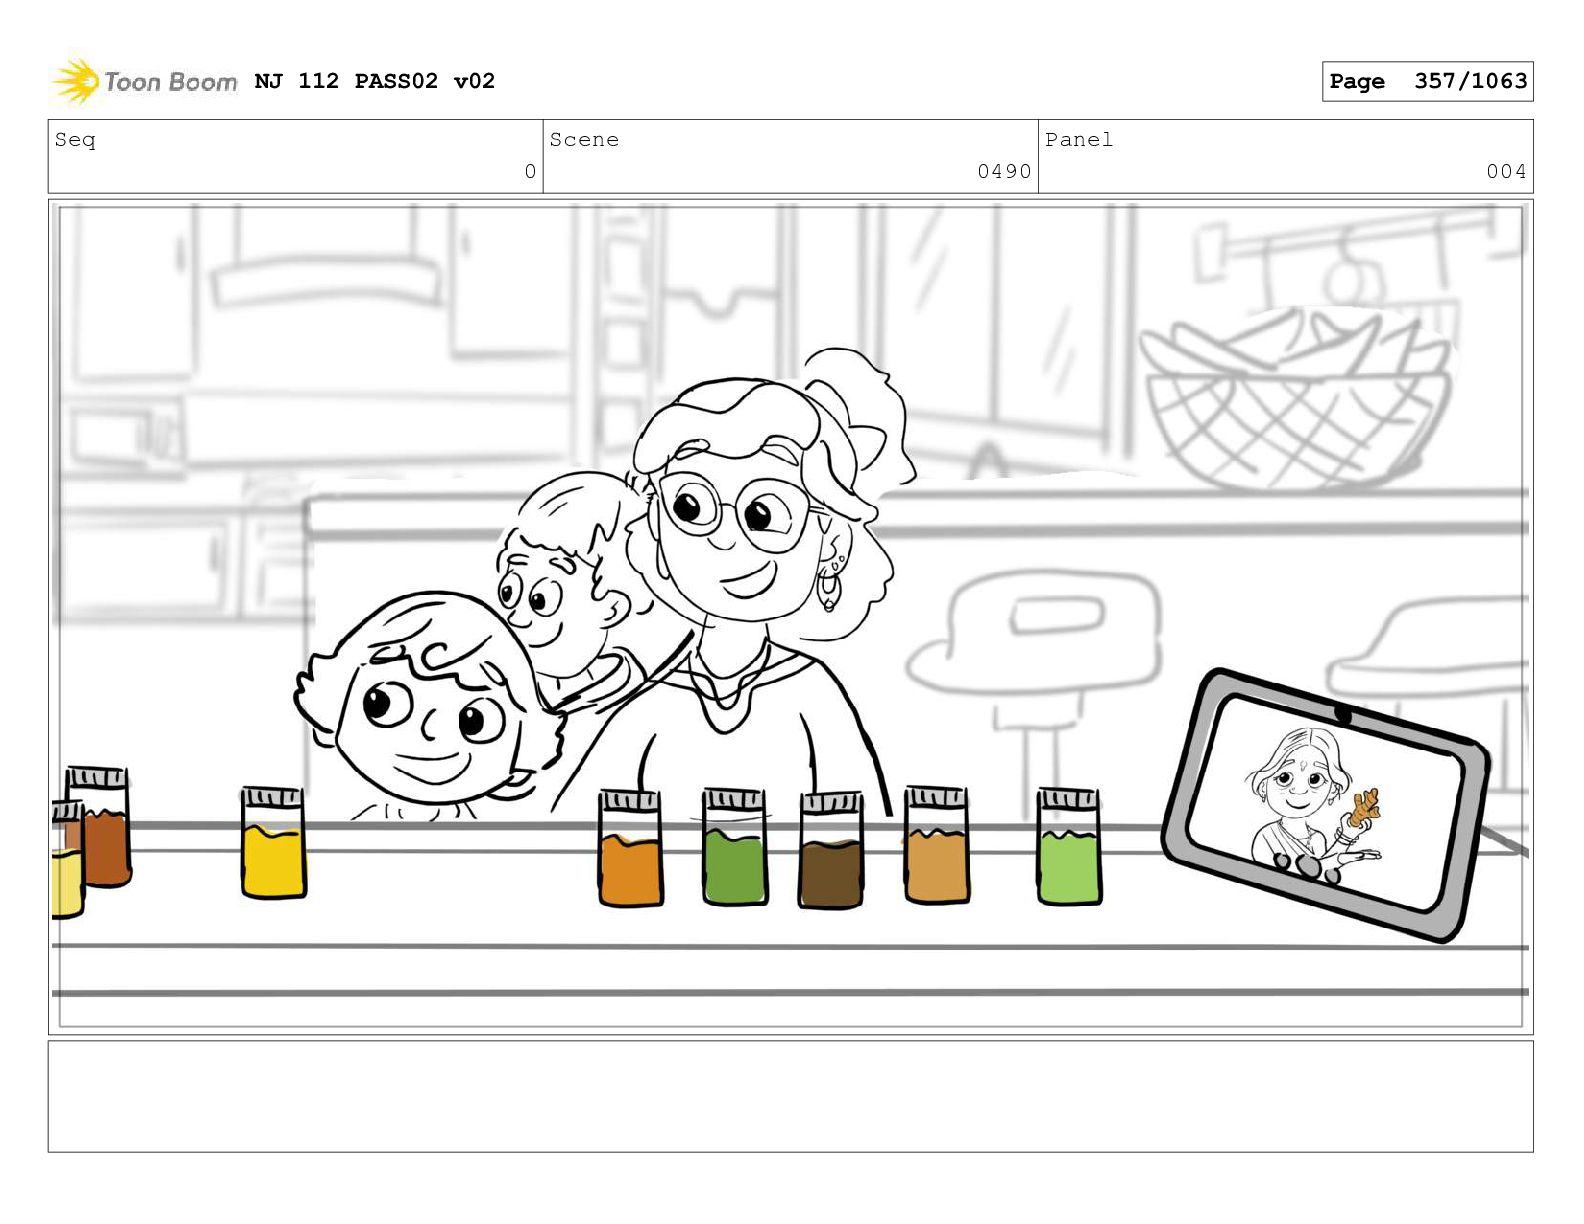Select the 'NJ 112 PASS02 v02' title text
The width and height of the screenshot is (1584, 1224).
tap(375, 81)
